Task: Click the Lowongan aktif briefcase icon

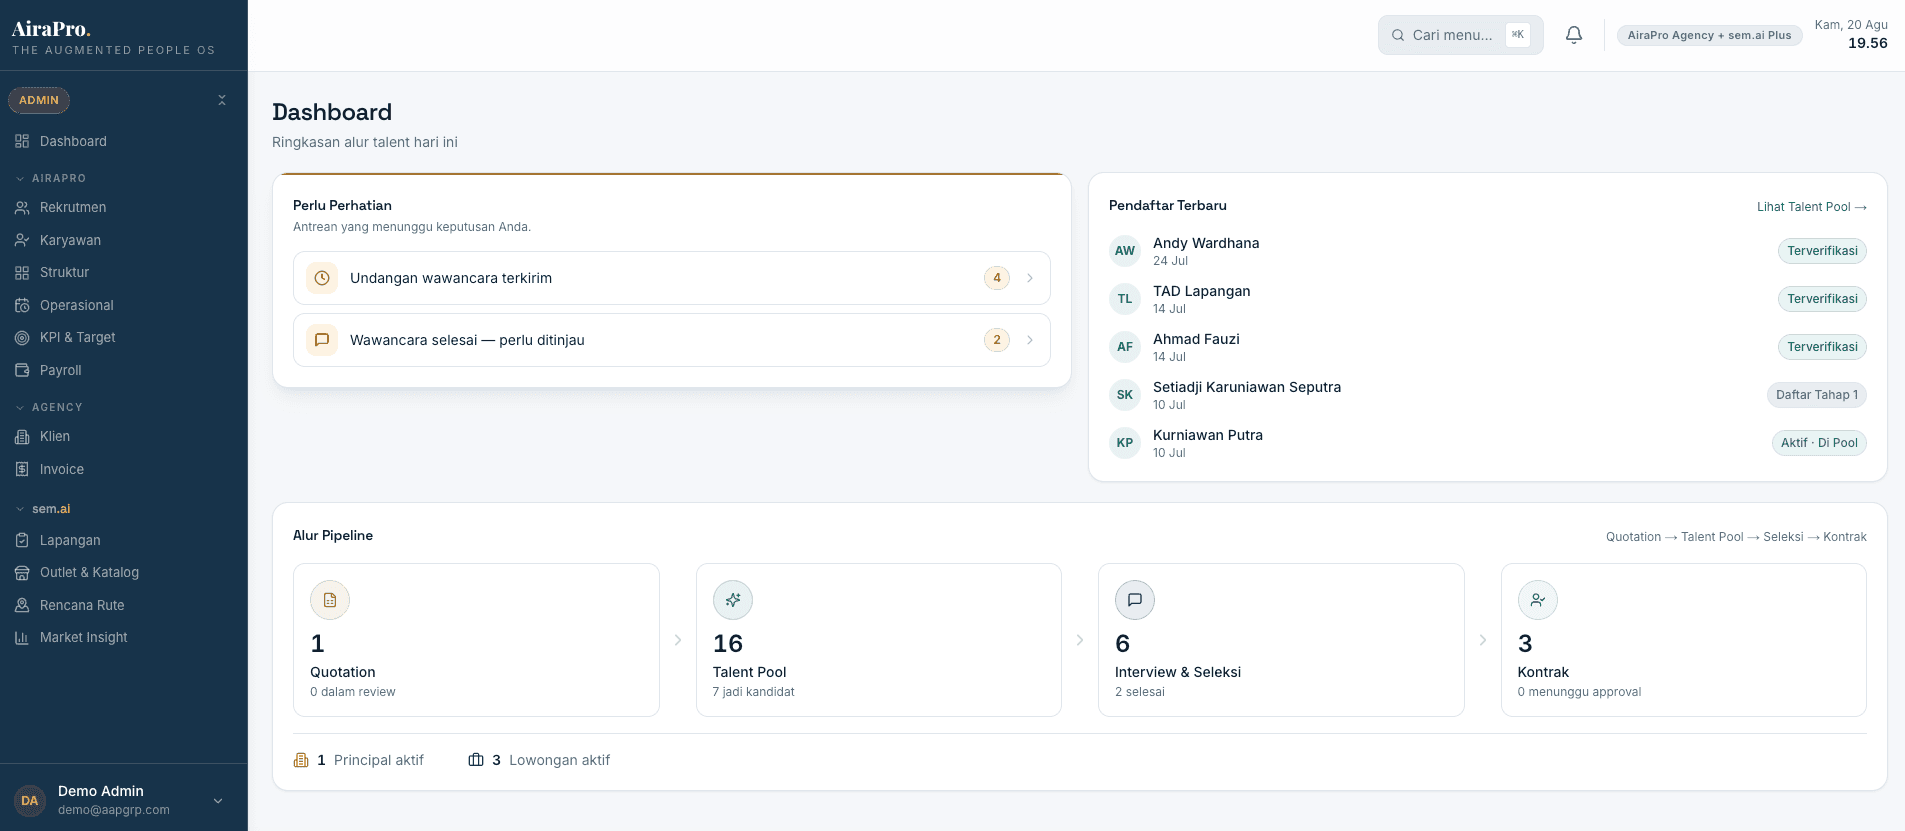Action: (x=476, y=760)
